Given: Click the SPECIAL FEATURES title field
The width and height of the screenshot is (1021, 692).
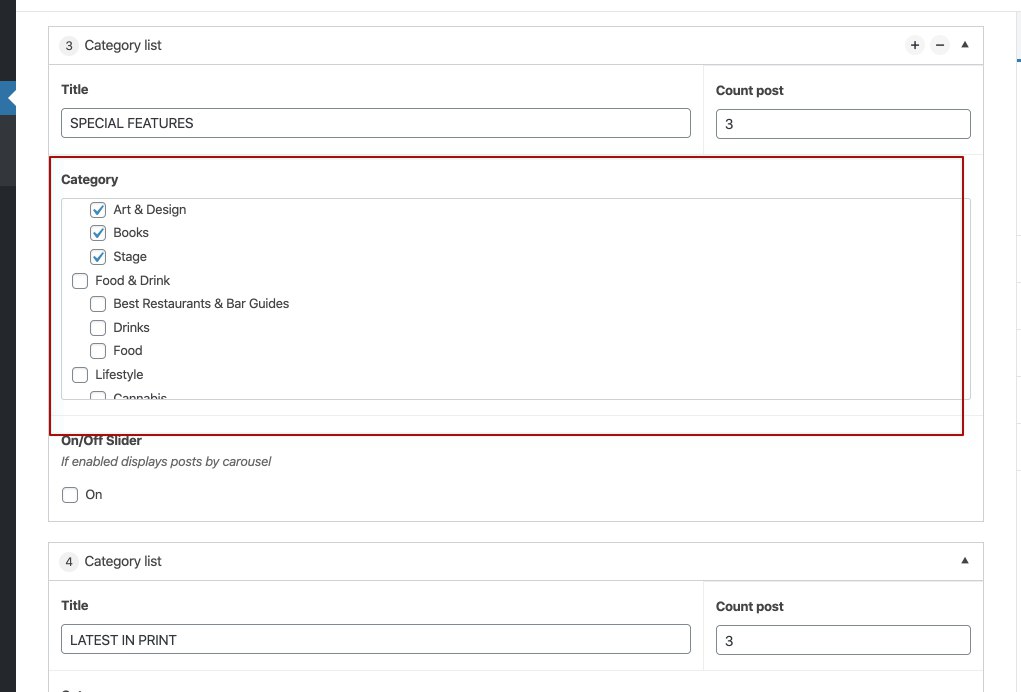Looking at the screenshot, I should point(375,123).
